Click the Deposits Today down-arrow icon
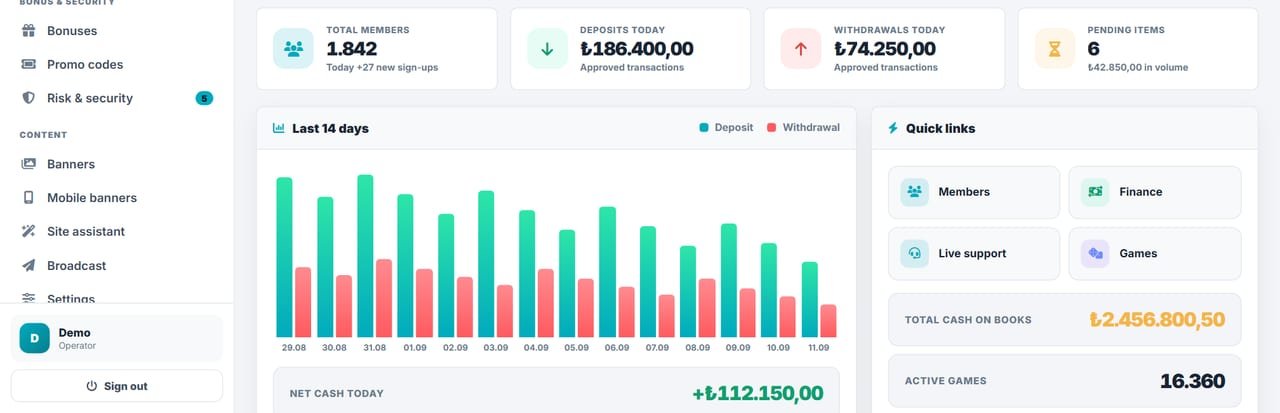 coord(547,48)
